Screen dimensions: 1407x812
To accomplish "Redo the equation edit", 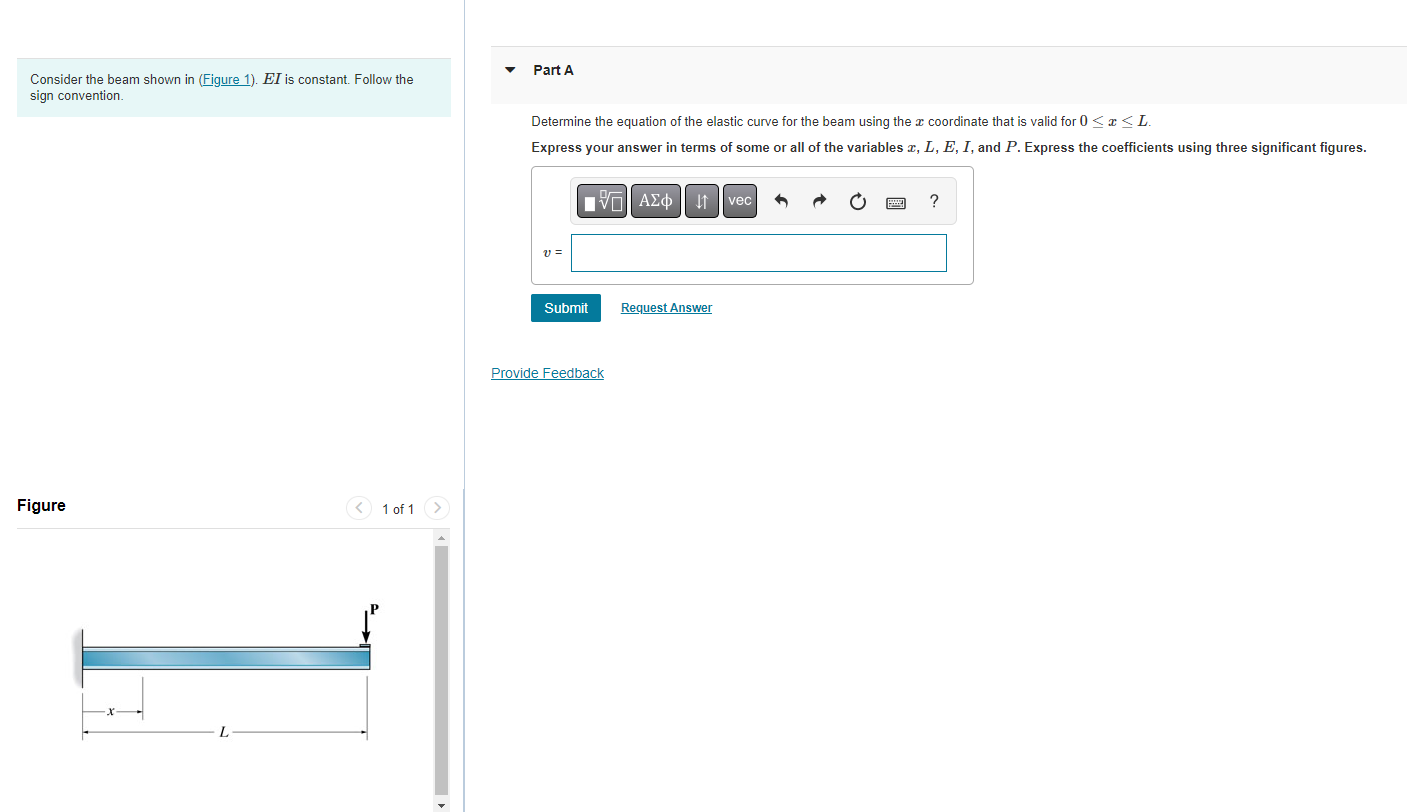I will [819, 202].
